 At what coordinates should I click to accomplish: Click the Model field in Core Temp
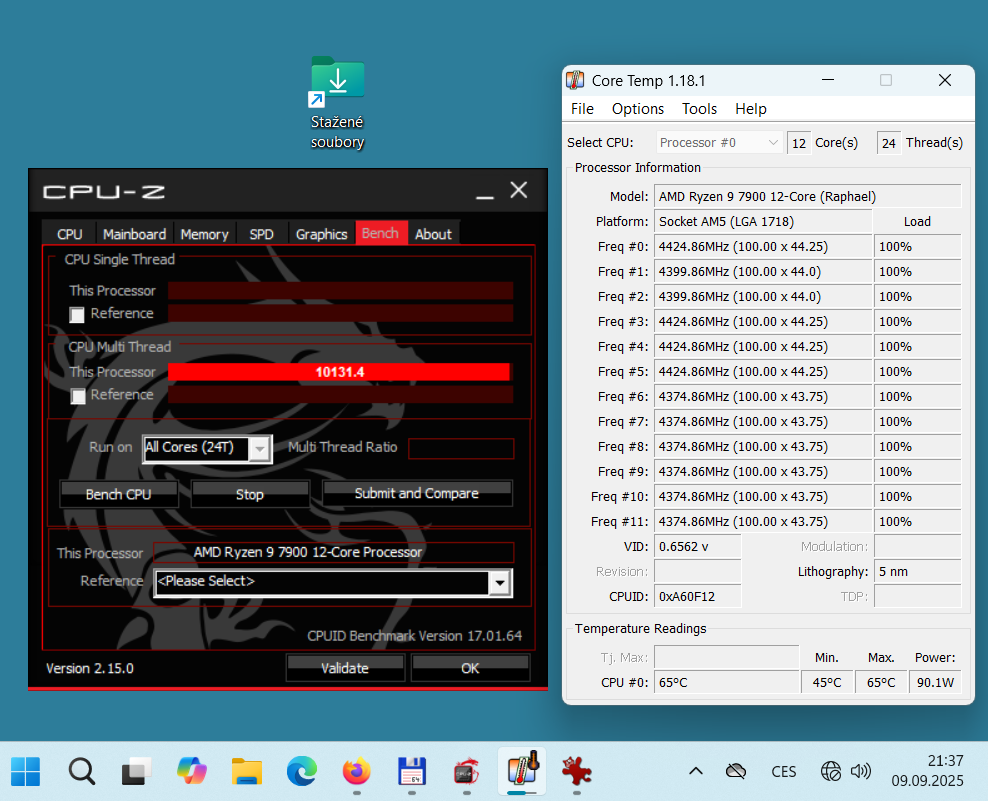pos(808,197)
